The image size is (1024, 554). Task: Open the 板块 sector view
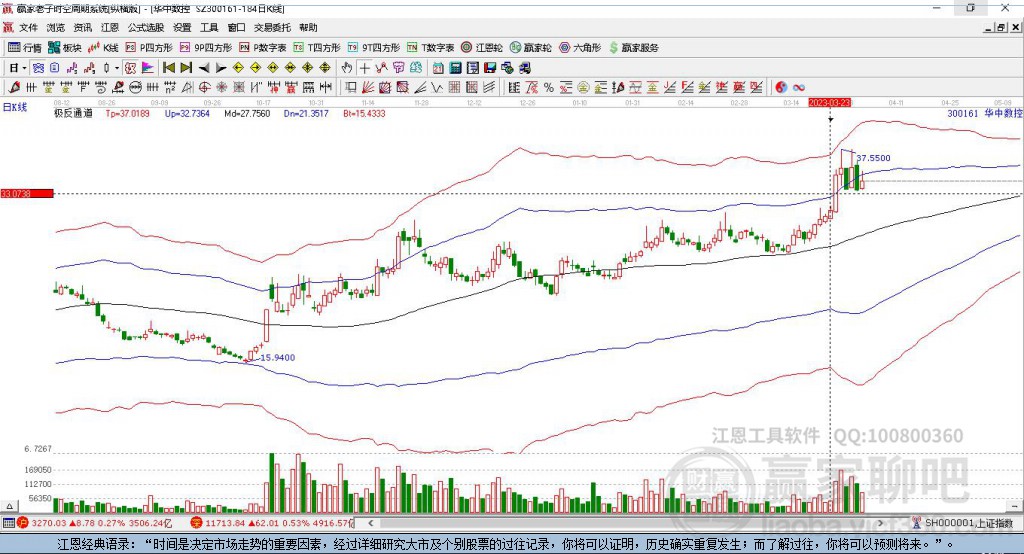(x=65, y=48)
